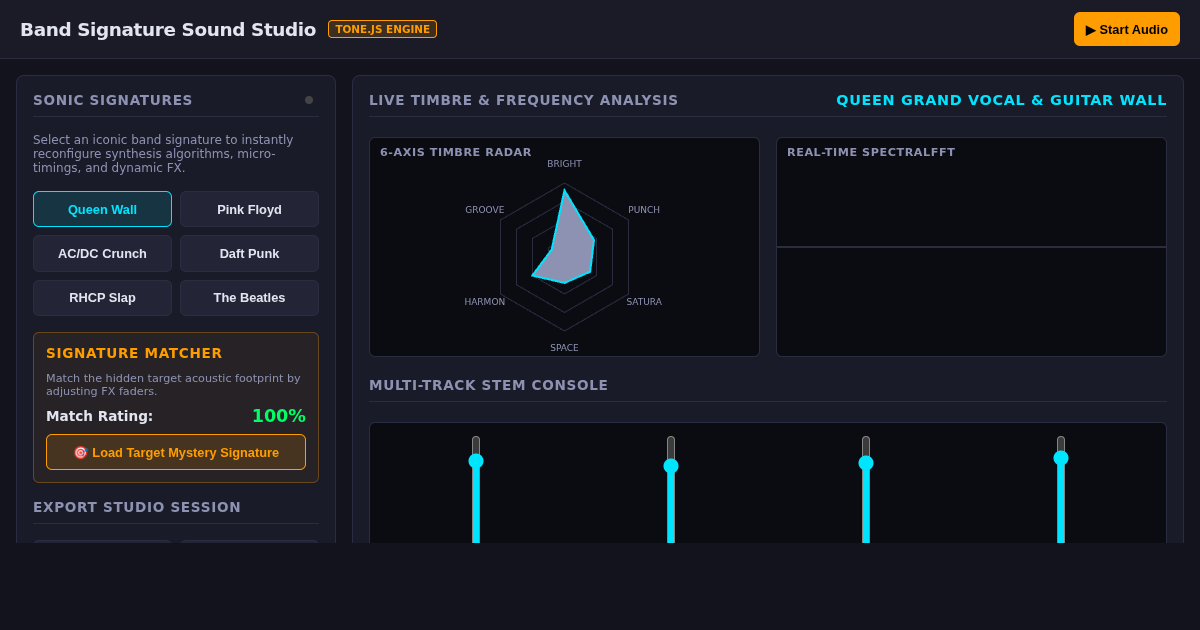The height and width of the screenshot is (630, 1200).
Task: Click the fourth stem fader handle
Action: [1061, 458]
